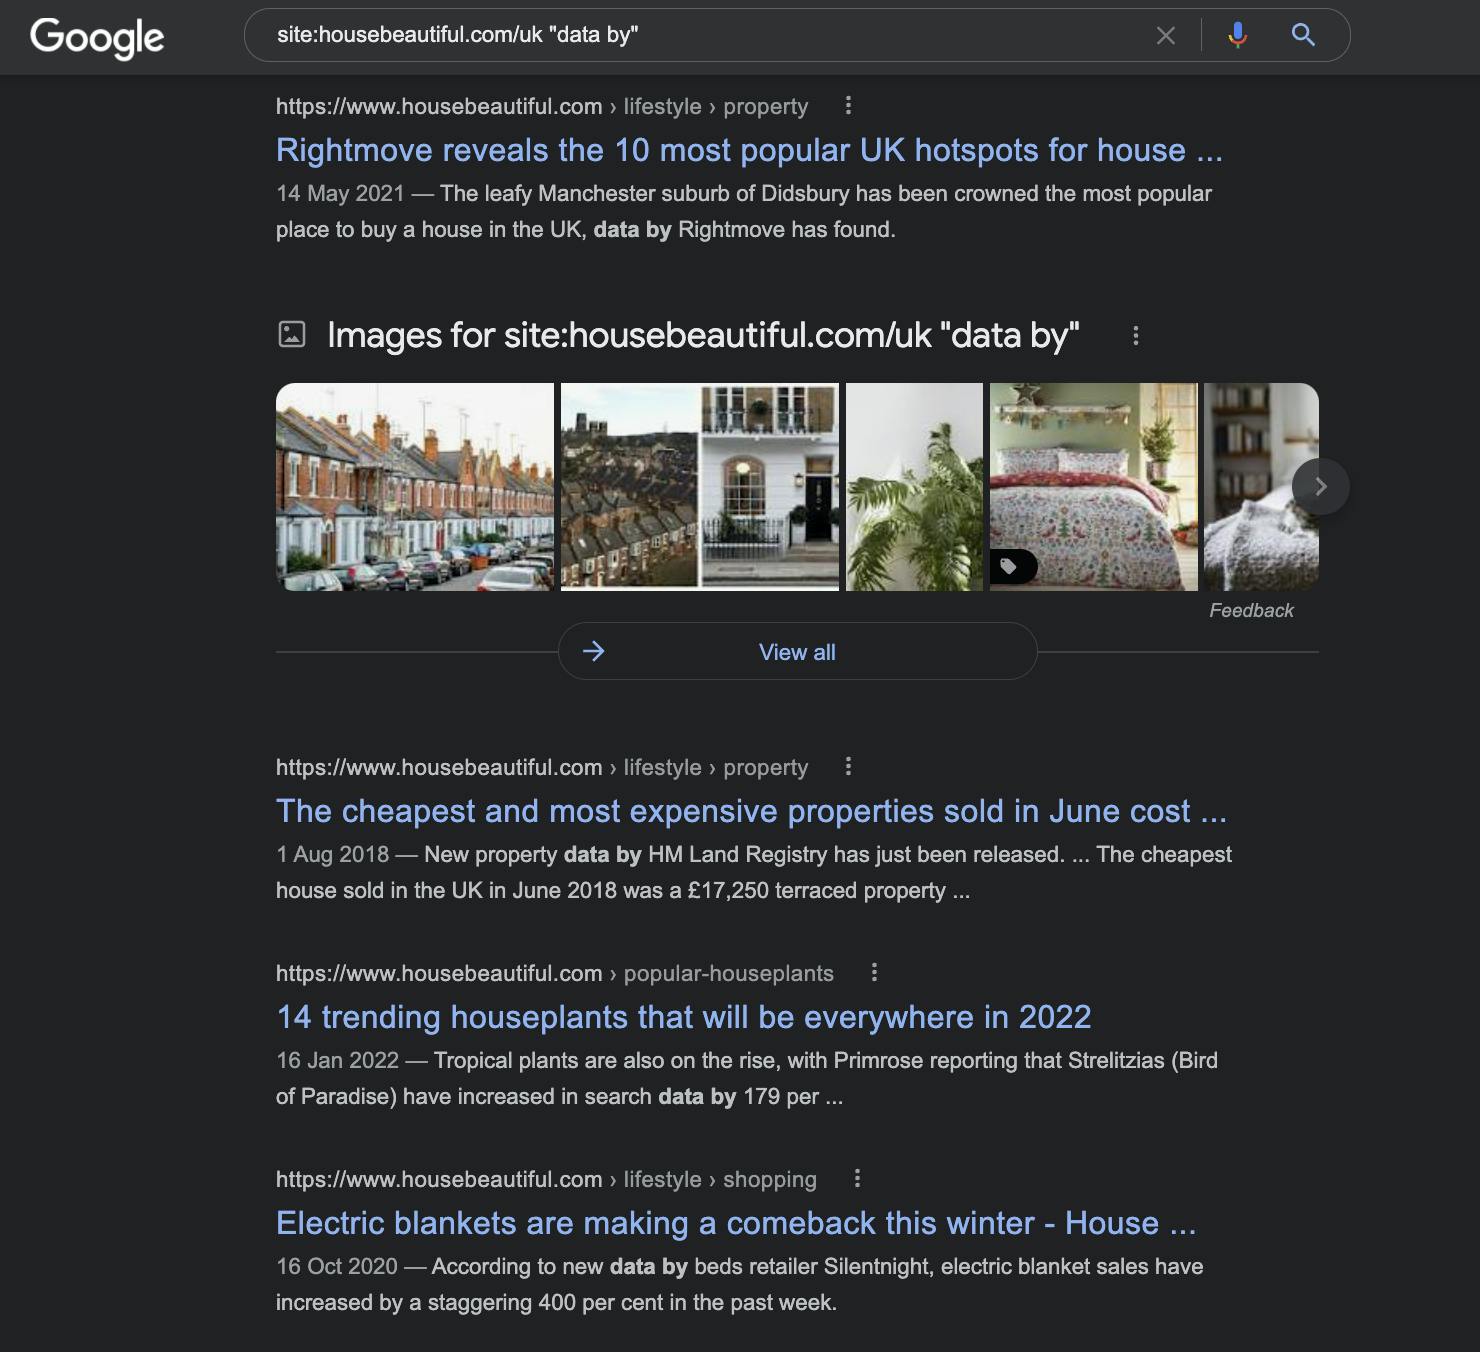Image resolution: width=1480 pixels, height=1352 pixels.
Task: Open options for electric blankets result
Action: pos(857,1178)
